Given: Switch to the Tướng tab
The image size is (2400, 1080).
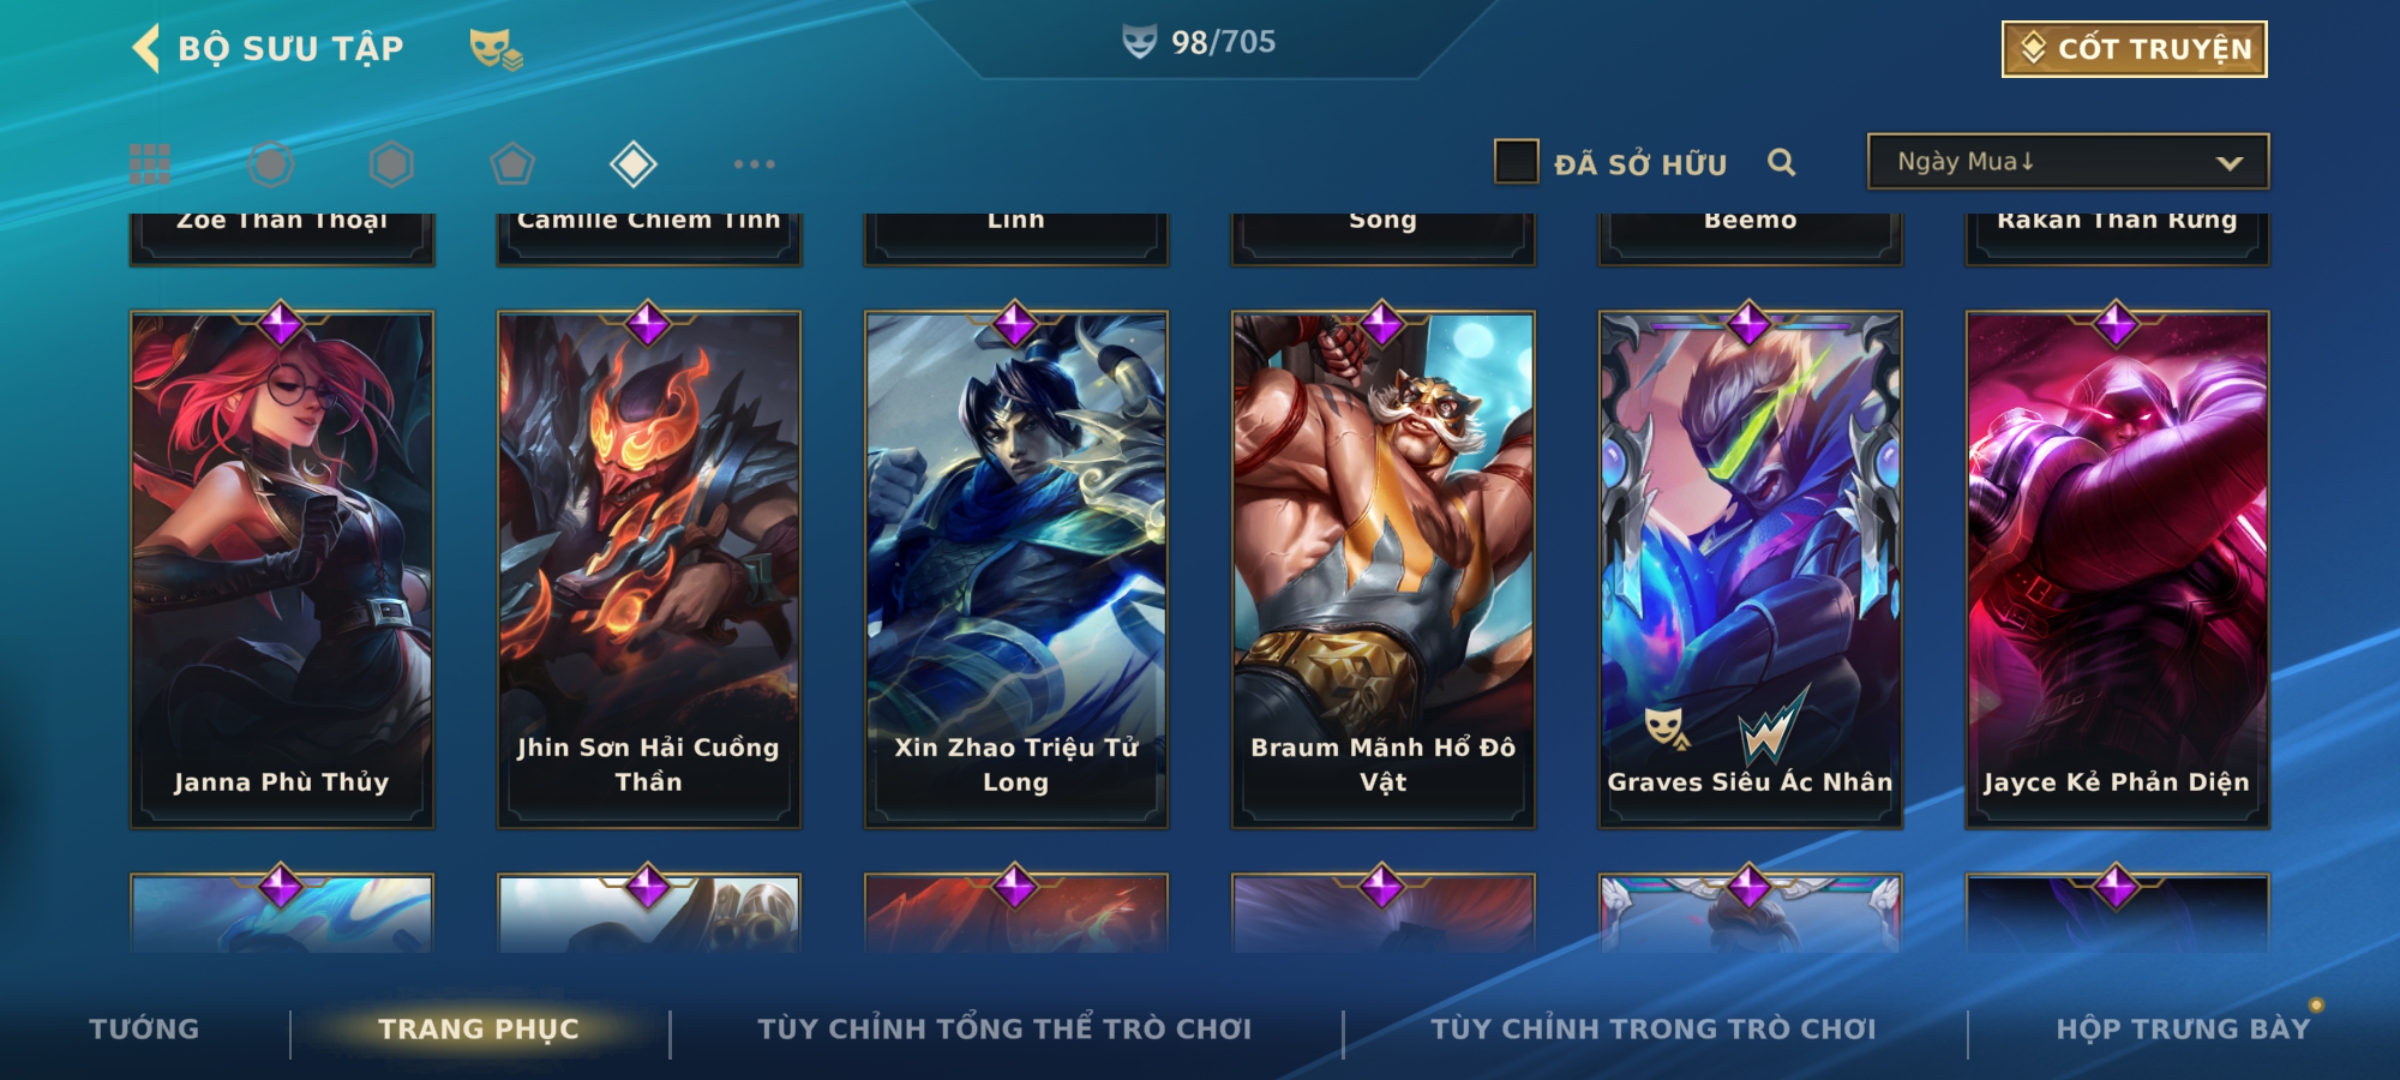Looking at the screenshot, I should (144, 1028).
